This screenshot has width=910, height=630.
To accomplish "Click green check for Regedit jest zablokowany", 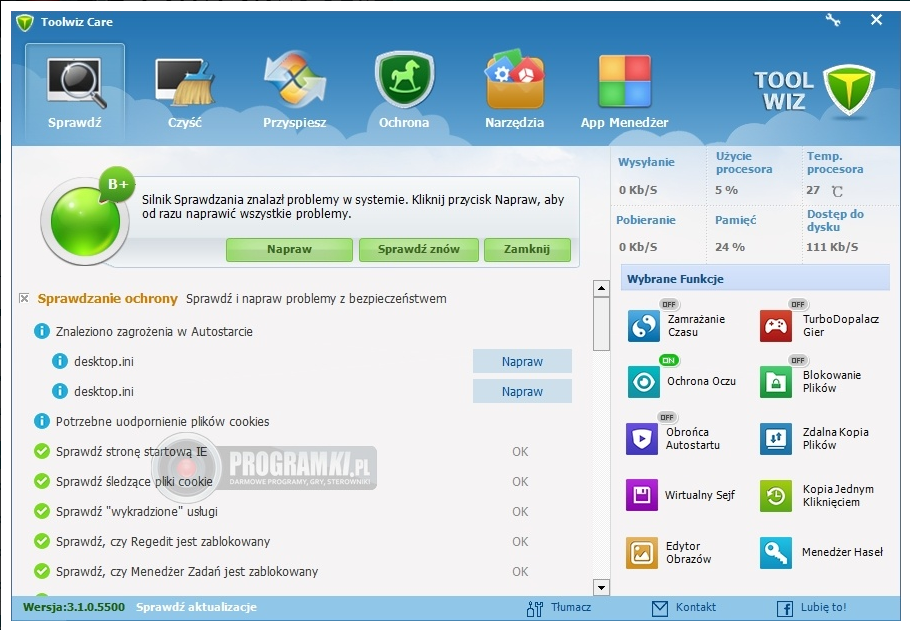I will point(42,541).
